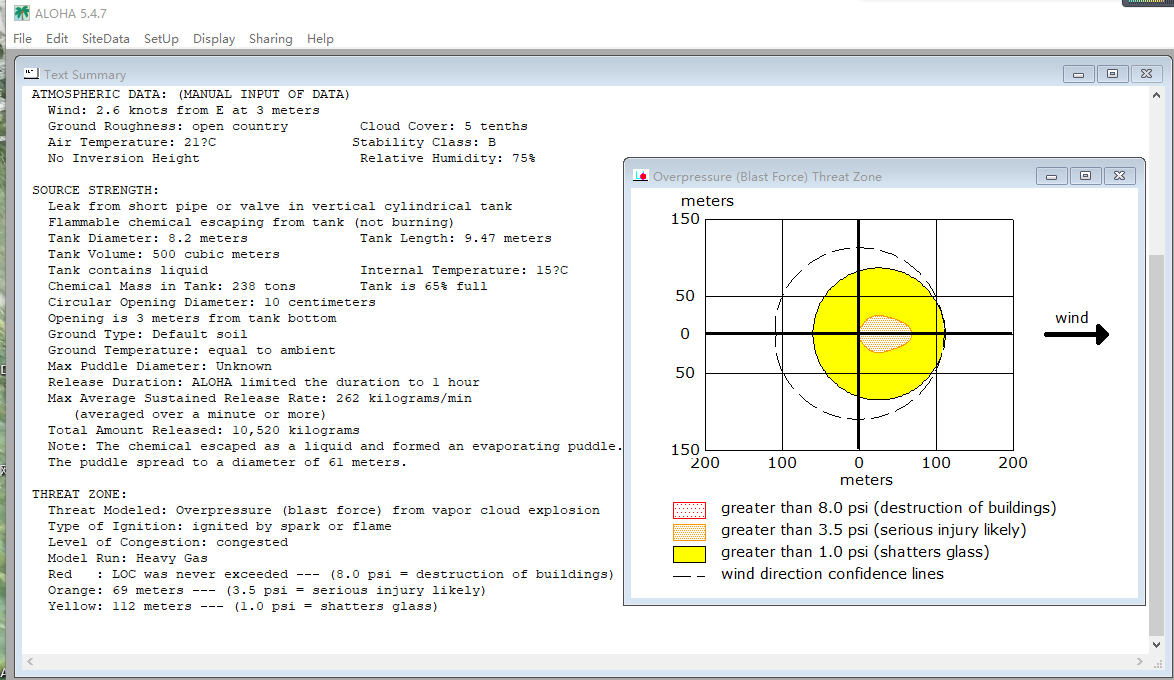Close the Text Summary window
Screen dimensions: 1174x680
point(1146,74)
